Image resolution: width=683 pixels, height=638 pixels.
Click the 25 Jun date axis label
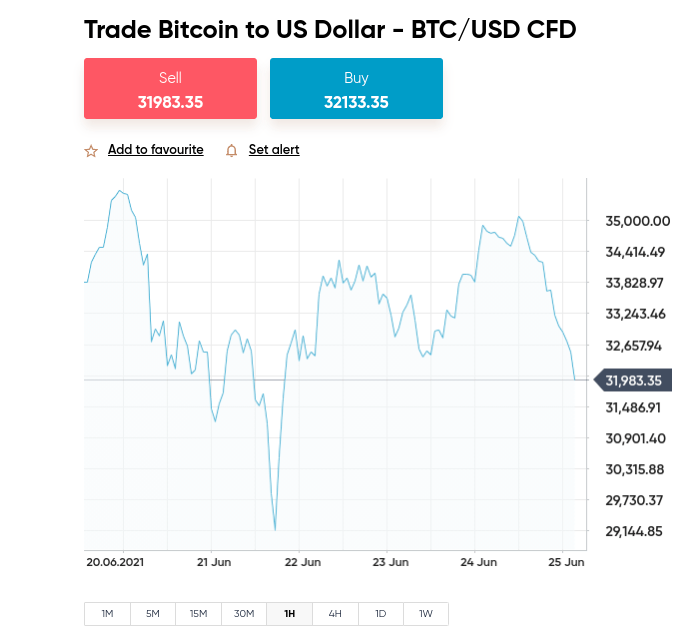coord(566,562)
